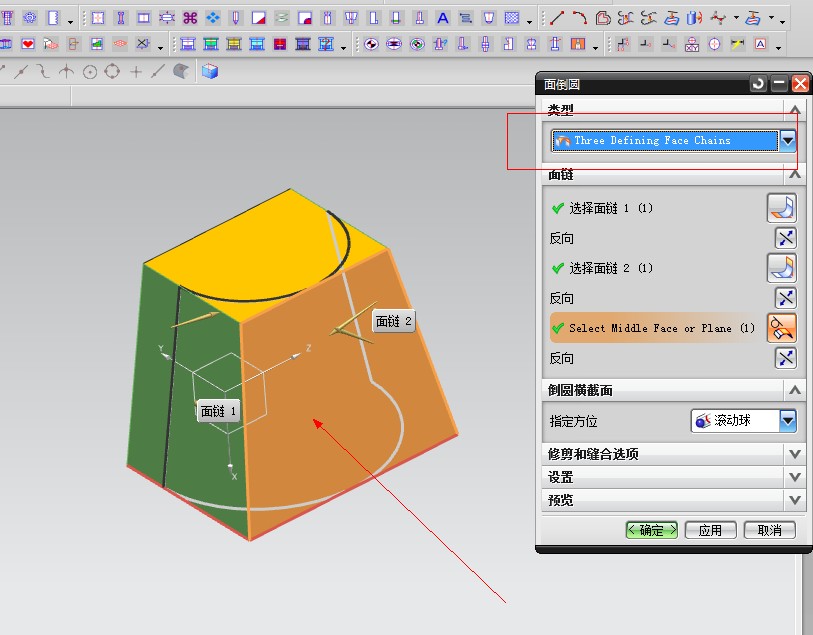
Task: Expand the 设置 section
Action: tap(794, 477)
